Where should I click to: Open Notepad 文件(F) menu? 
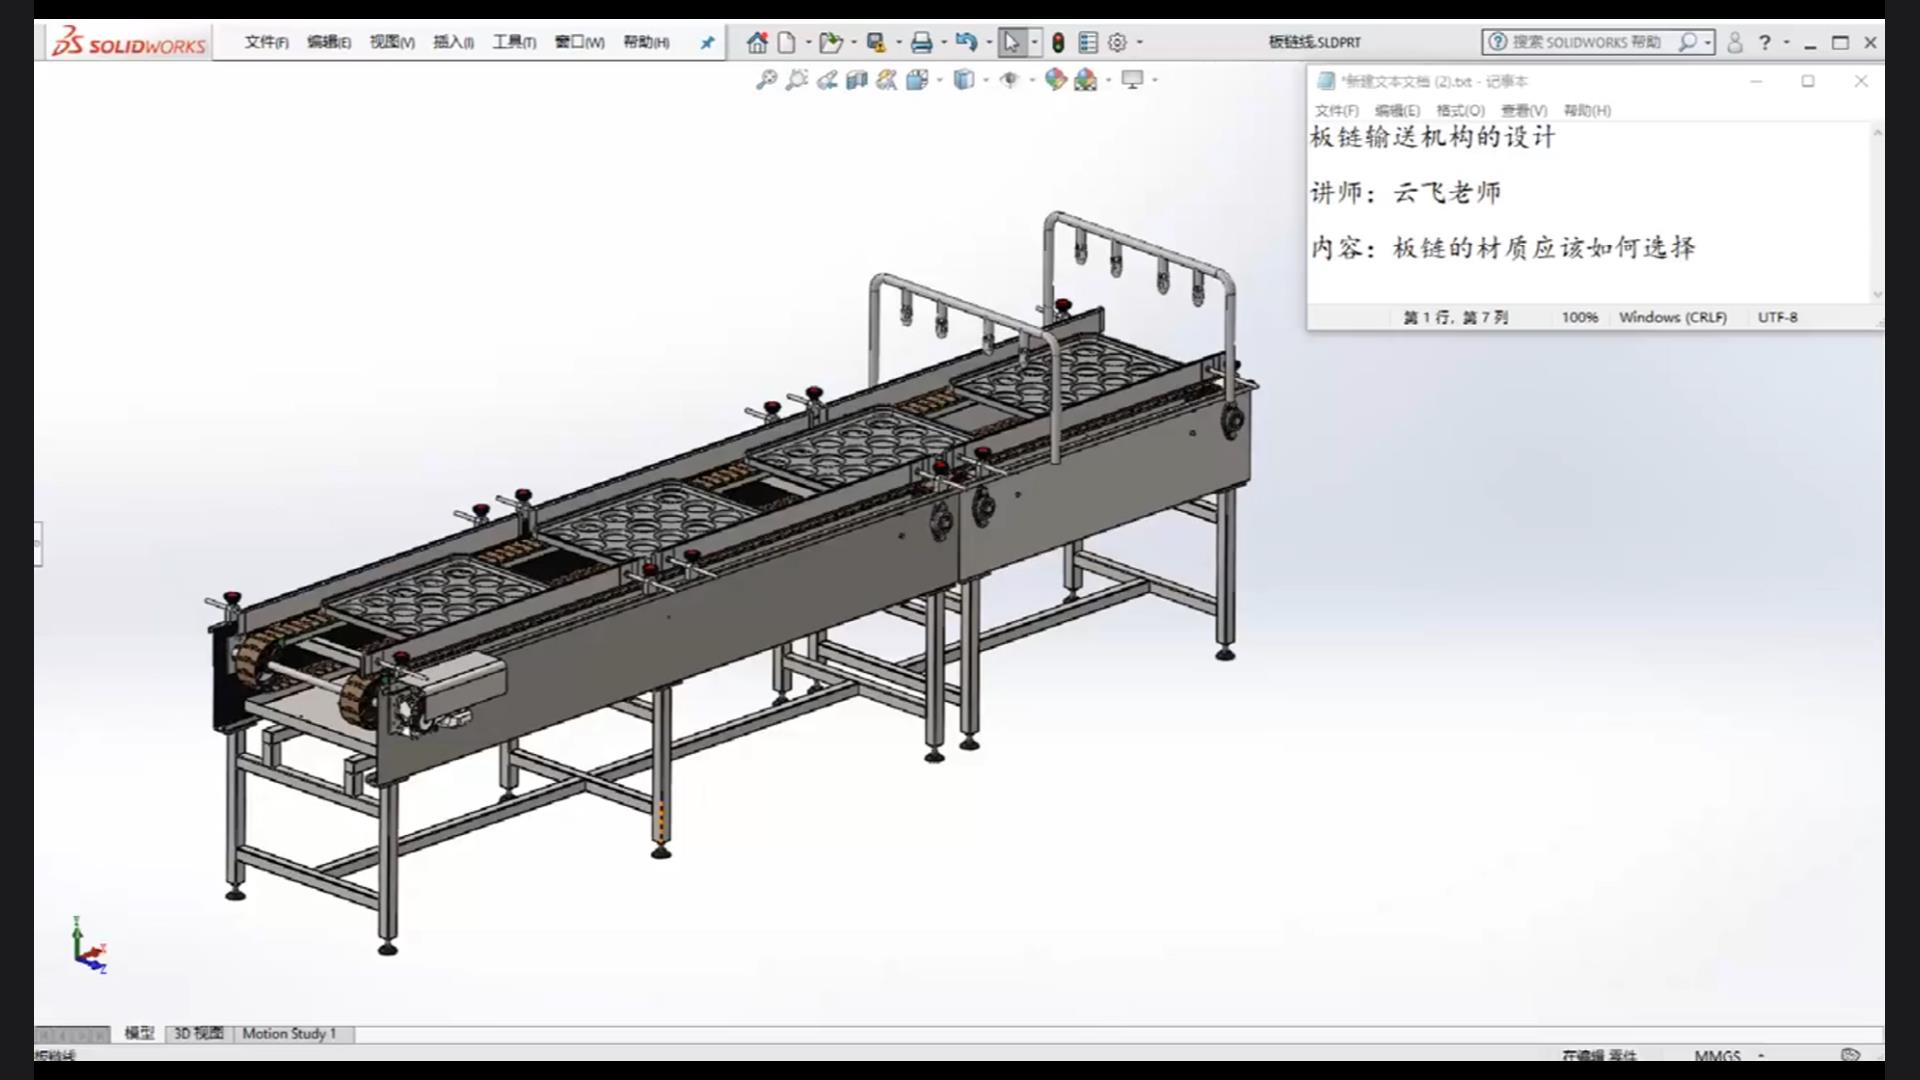pyautogui.click(x=1337, y=110)
